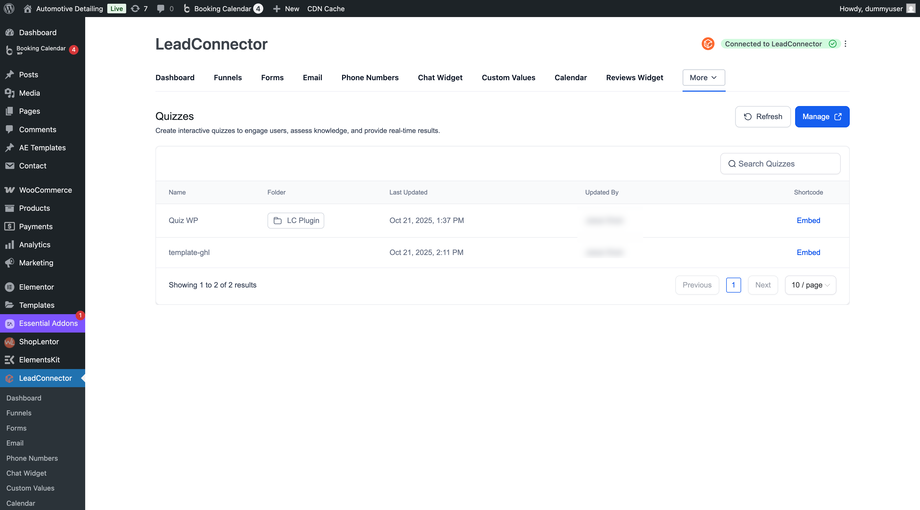Open the New content menu in admin bar
The width and height of the screenshot is (920, 510).
pyautogui.click(x=285, y=8)
